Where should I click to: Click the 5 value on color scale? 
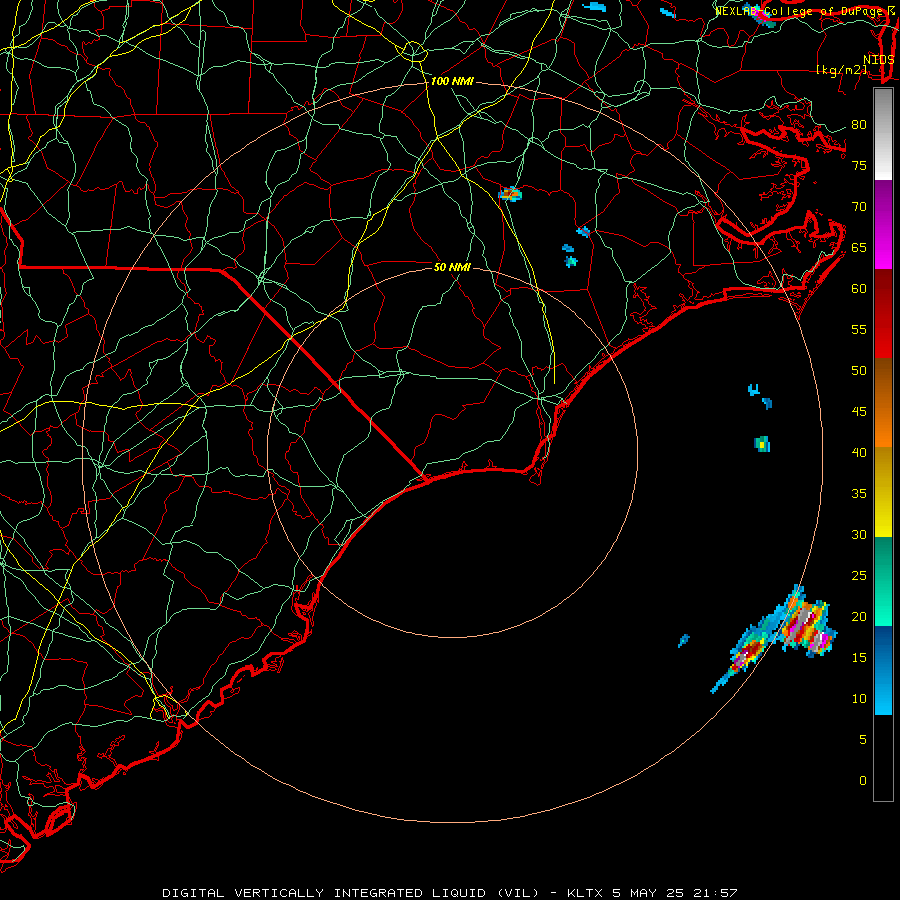[x=862, y=740]
